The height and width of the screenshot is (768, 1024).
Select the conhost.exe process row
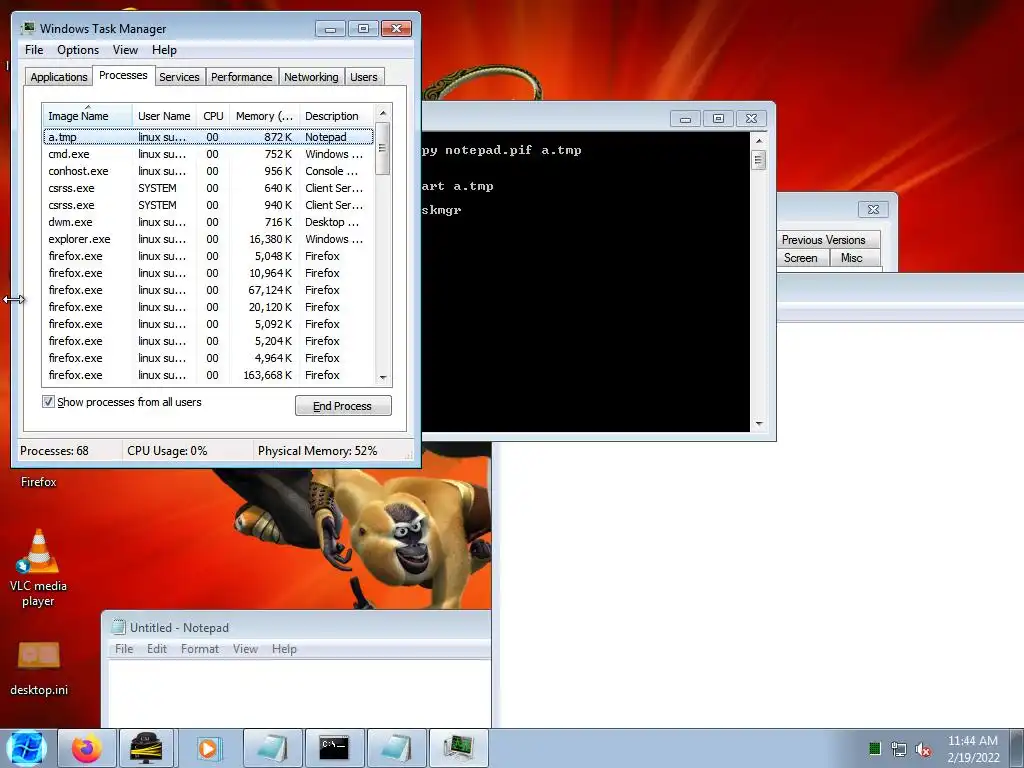208,171
